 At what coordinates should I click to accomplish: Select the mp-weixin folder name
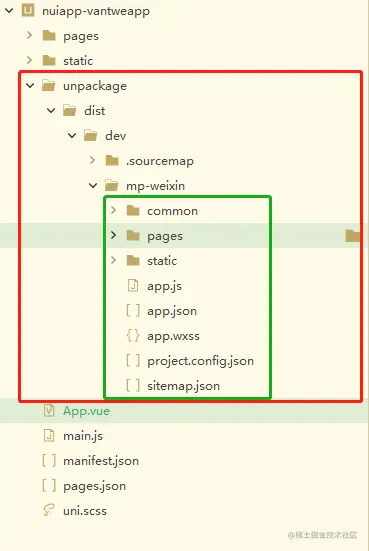155,186
